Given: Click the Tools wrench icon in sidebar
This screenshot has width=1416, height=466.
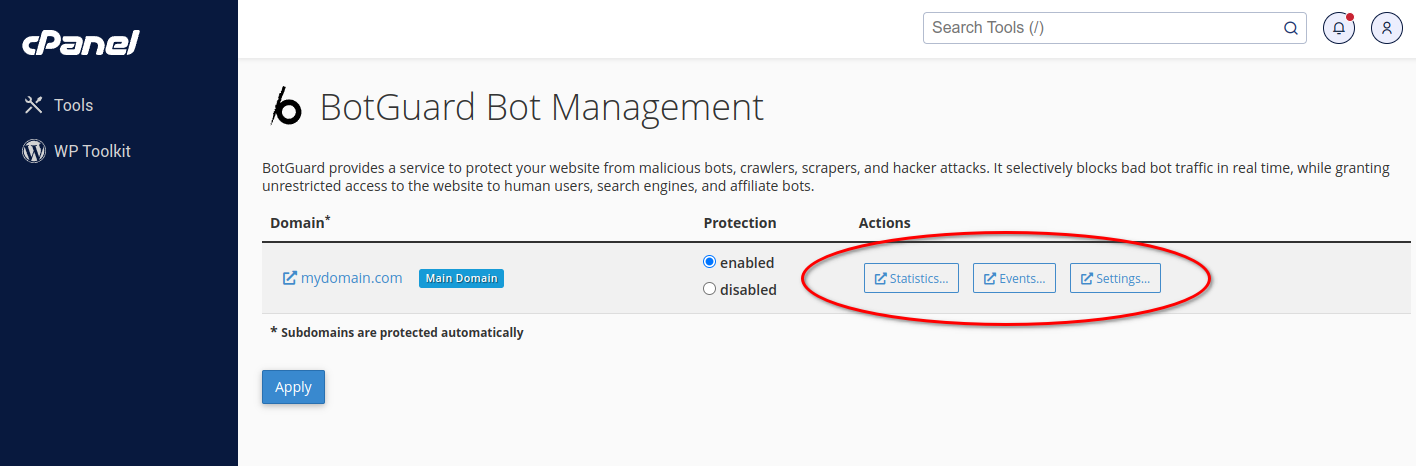Looking at the screenshot, I should 33,105.
